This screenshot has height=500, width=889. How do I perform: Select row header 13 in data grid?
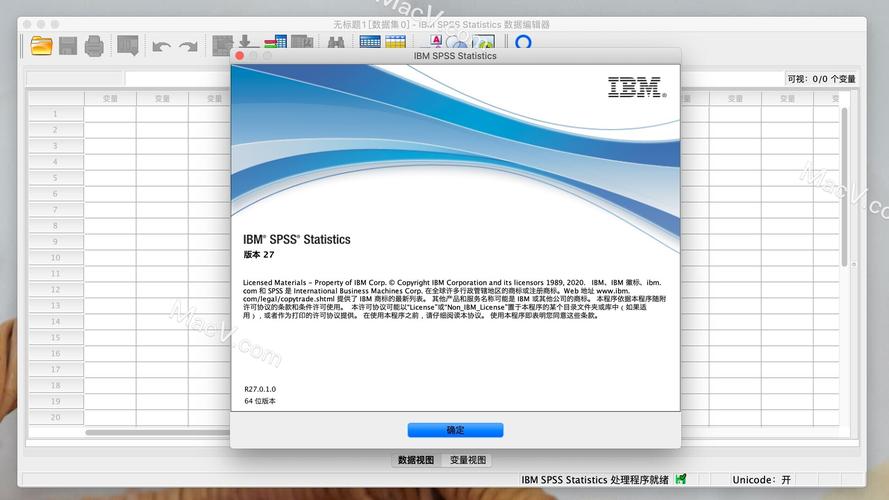point(56,306)
